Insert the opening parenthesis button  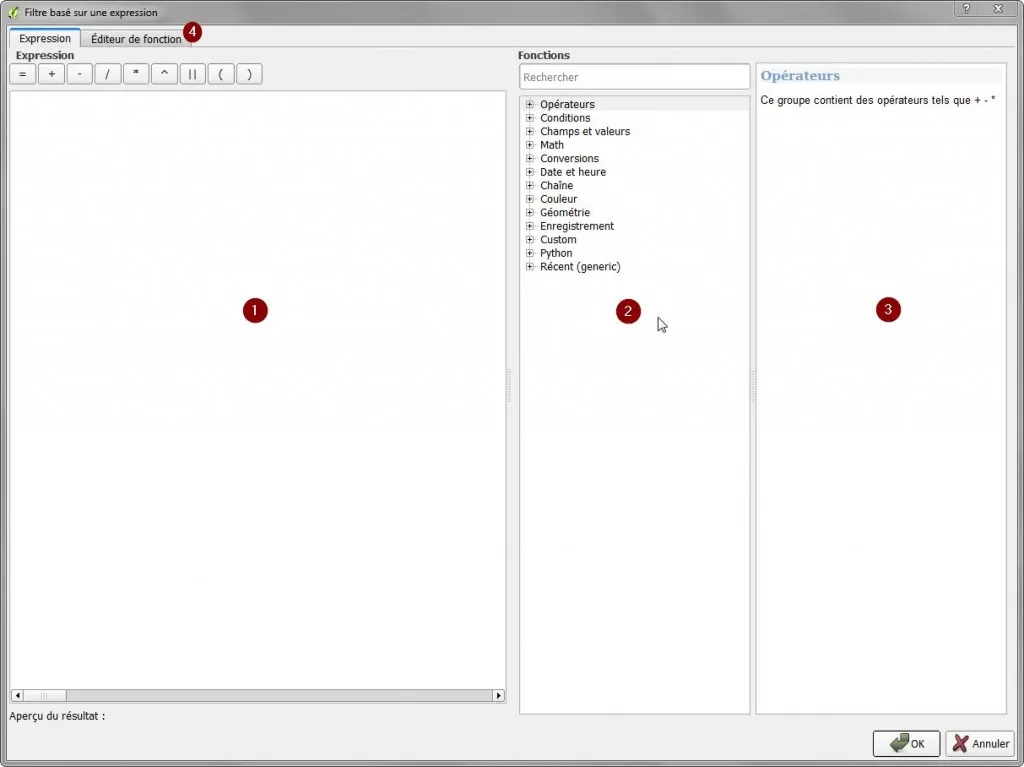point(221,74)
